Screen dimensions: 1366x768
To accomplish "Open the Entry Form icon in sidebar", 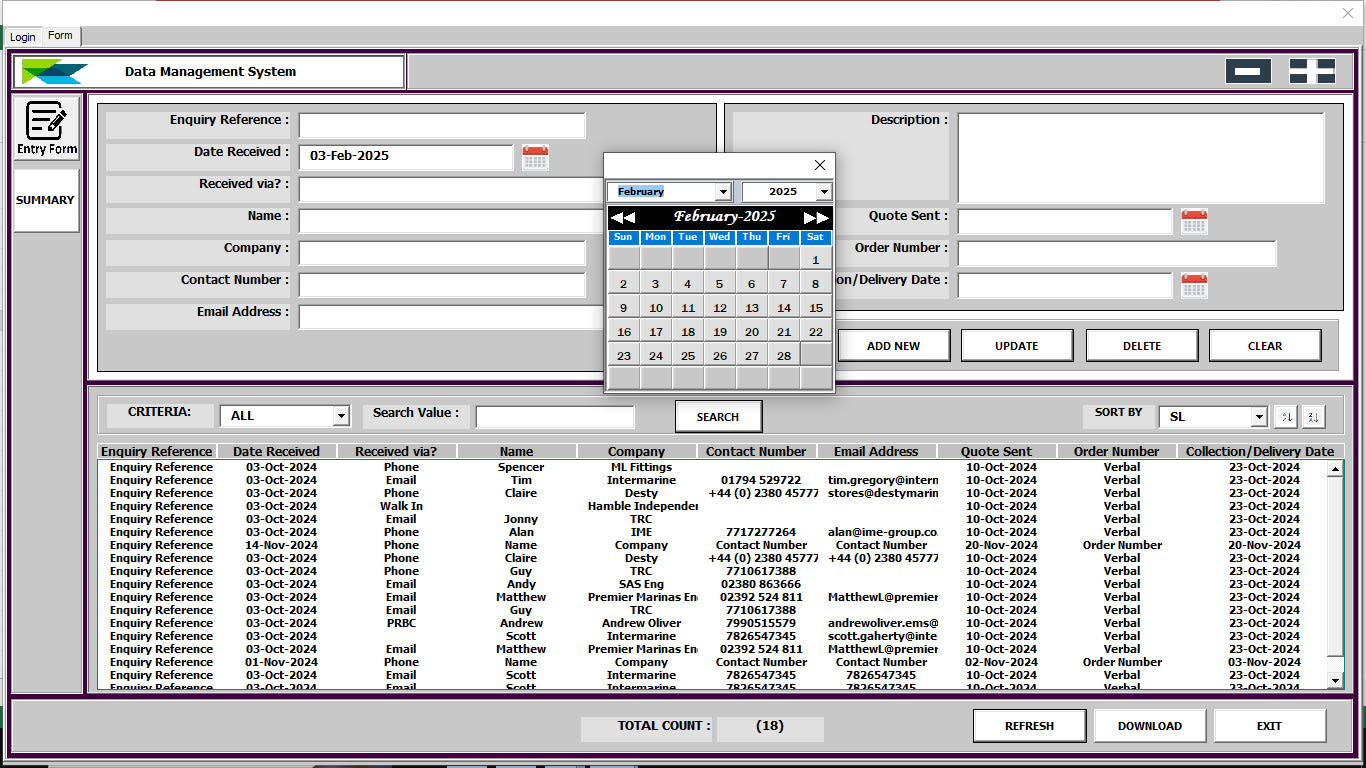I will (x=46, y=129).
